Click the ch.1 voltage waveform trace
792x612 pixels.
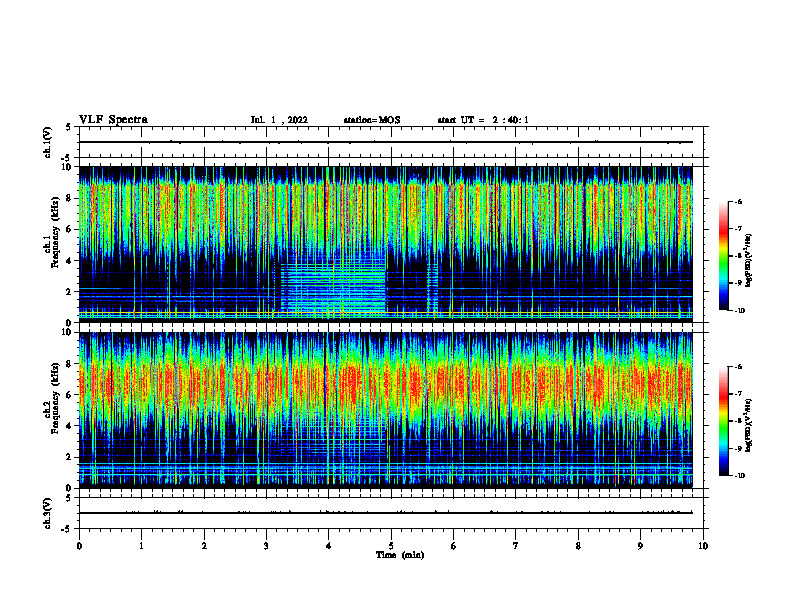(386, 142)
